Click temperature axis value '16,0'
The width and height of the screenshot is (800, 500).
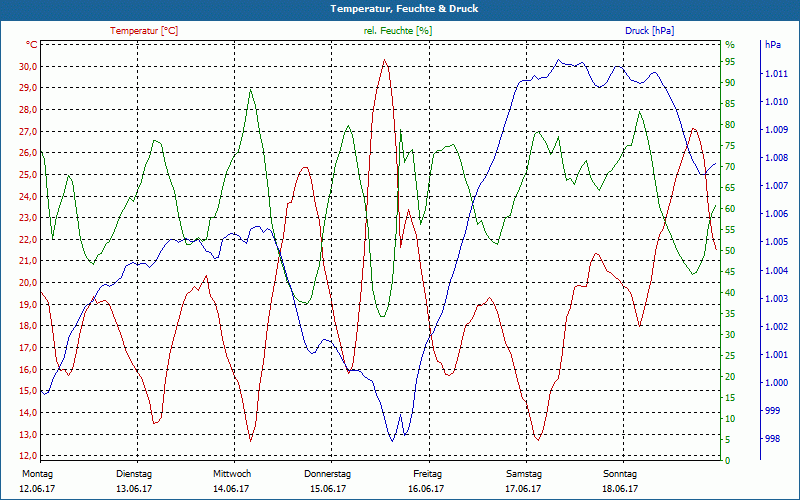(x=28, y=369)
